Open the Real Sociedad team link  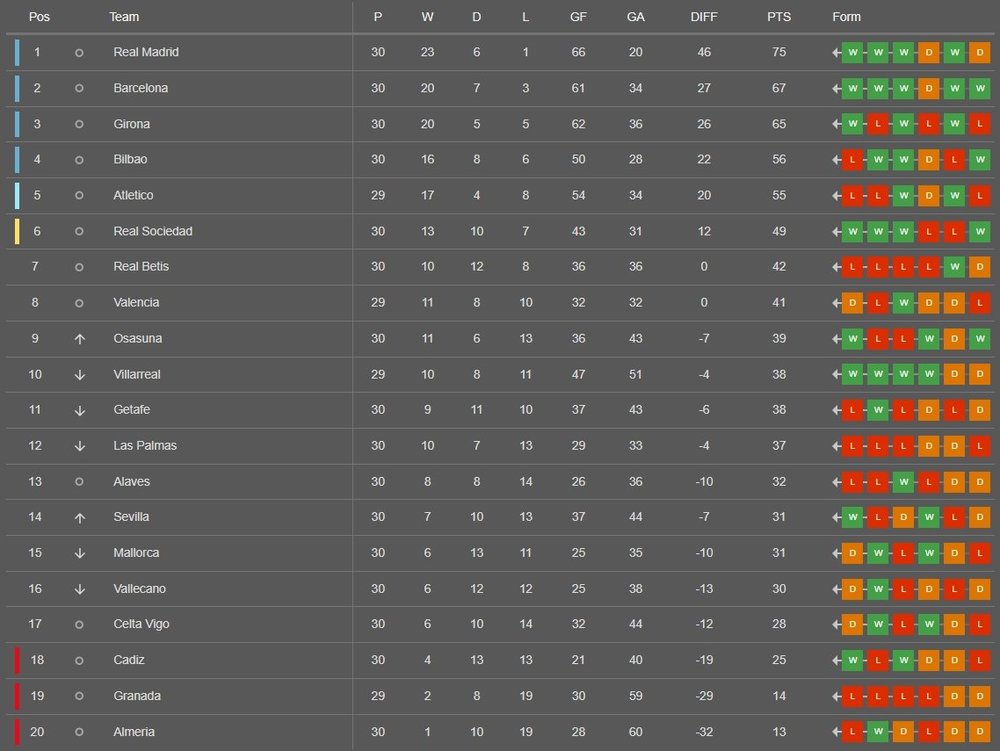tap(153, 231)
